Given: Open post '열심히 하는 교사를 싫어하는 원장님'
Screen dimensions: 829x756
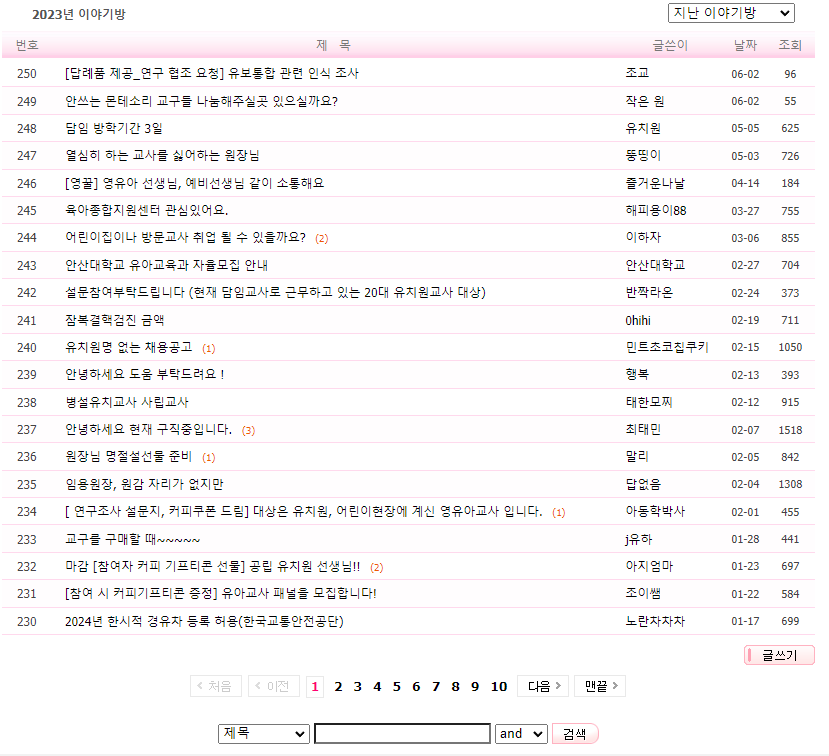Looking at the screenshot, I should coord(162,155).
